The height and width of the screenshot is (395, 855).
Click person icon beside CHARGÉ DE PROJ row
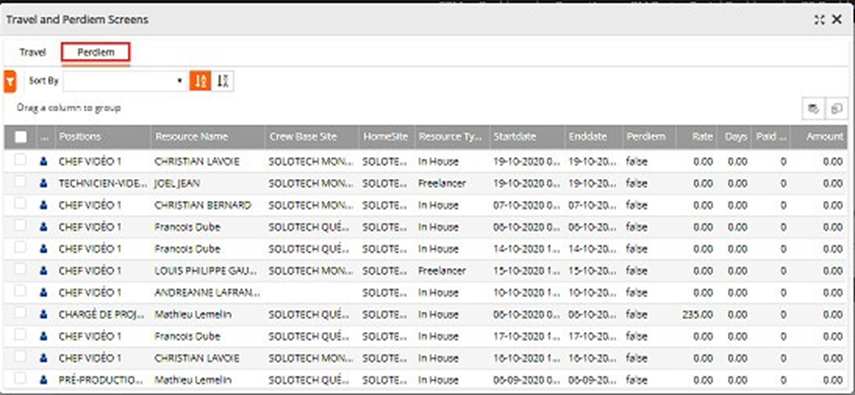[44, 314]
